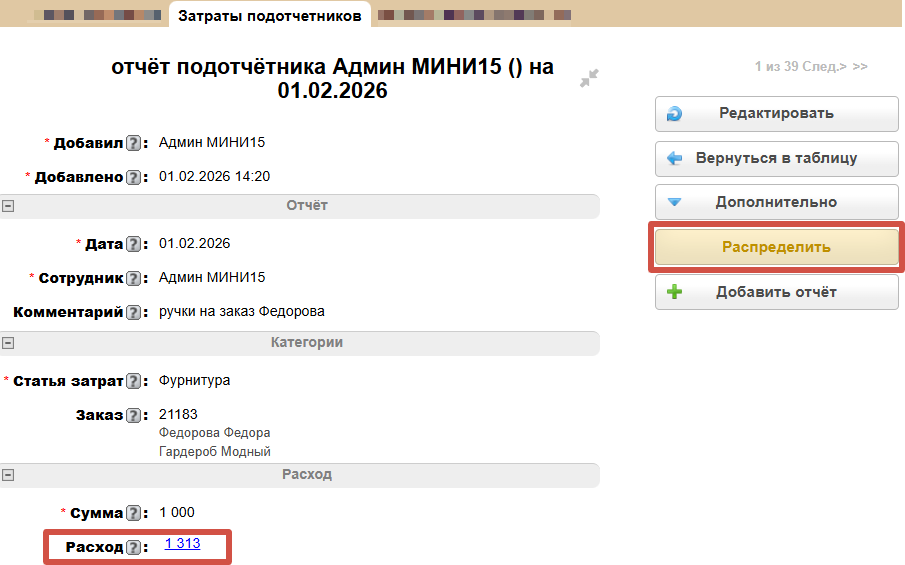Image resolution: width=905 pixels, height=565 pixels.
Task: Click the help icon beside Статья затрат
Action: coord(133,381)
